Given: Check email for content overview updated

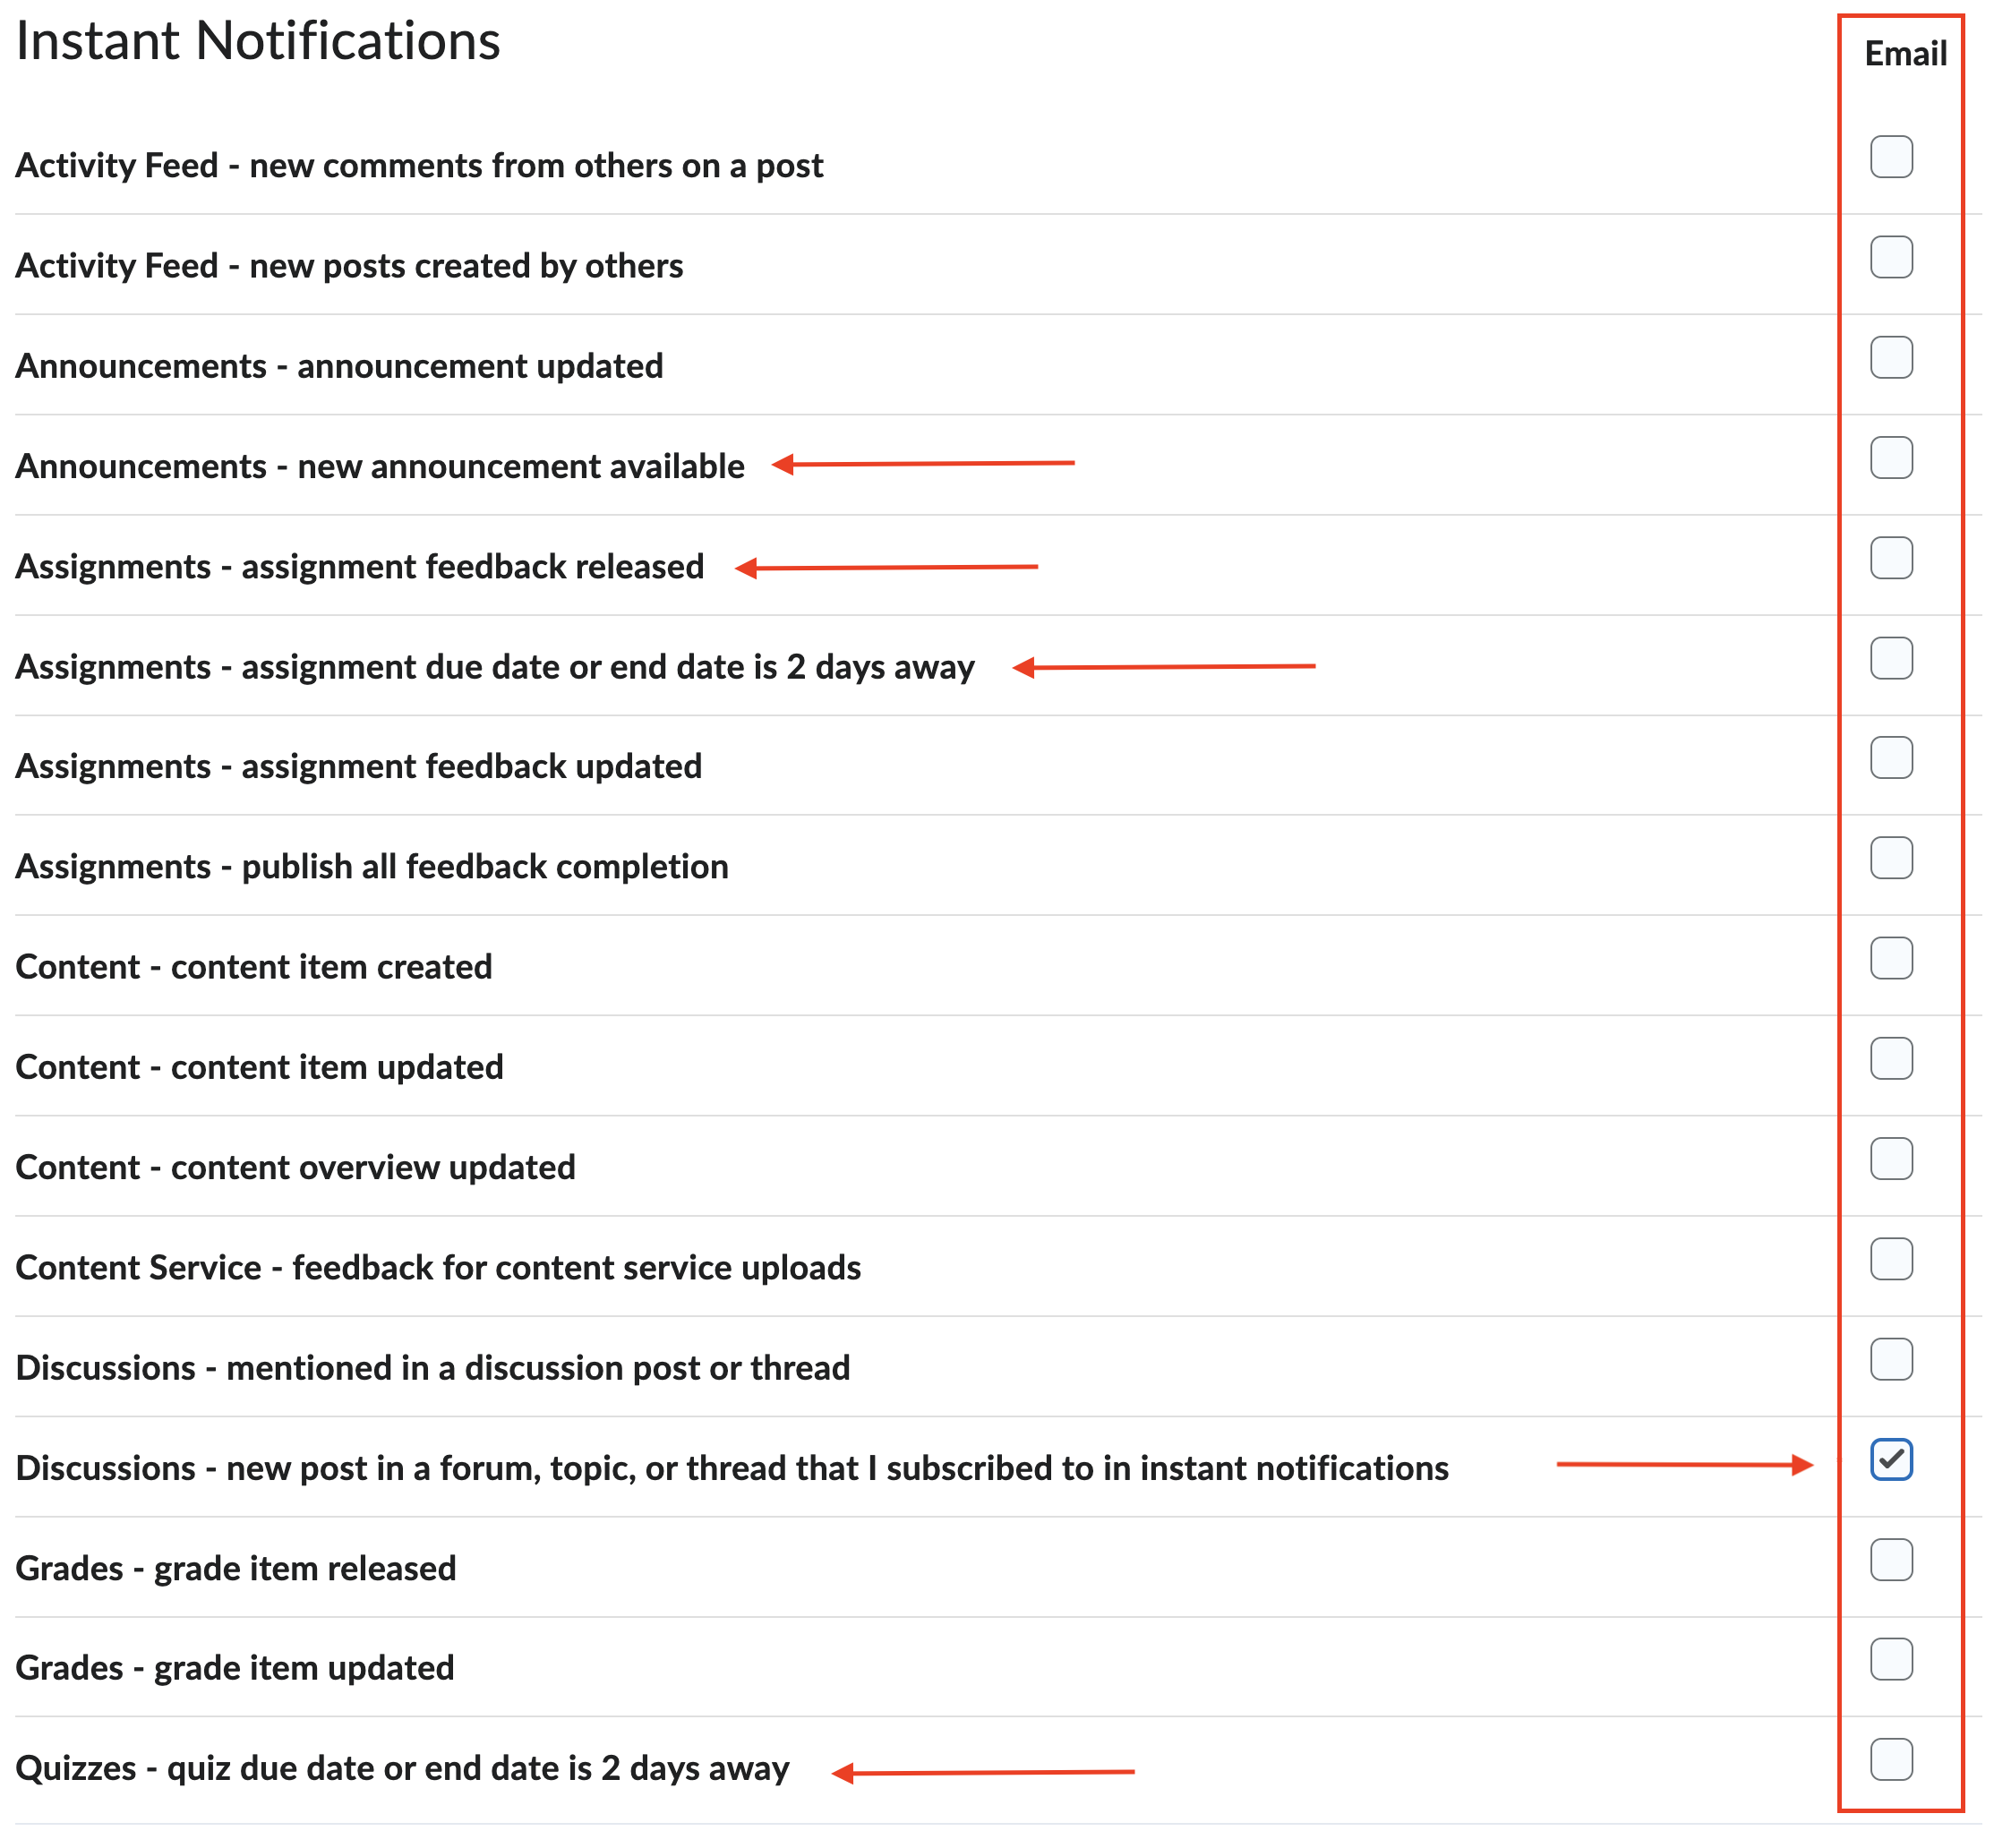Looking at the screenshot, I should click(x=1890, y=1158).
